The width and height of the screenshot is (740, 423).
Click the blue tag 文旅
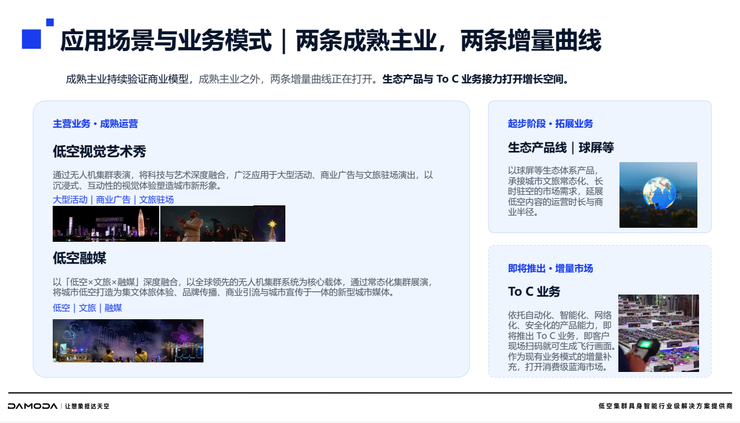click(87, 308)
